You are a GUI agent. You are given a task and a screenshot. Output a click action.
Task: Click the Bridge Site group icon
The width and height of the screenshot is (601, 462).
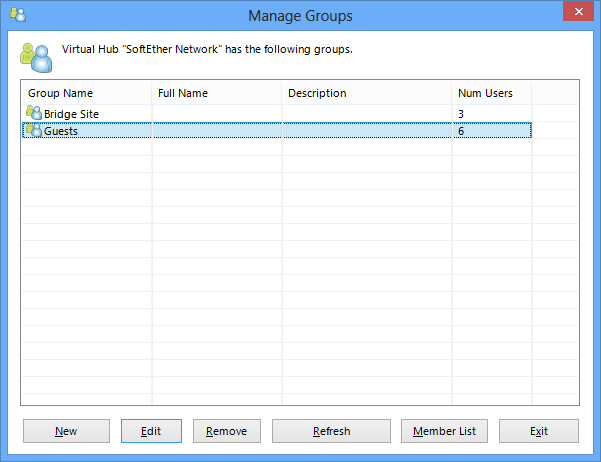34,113
